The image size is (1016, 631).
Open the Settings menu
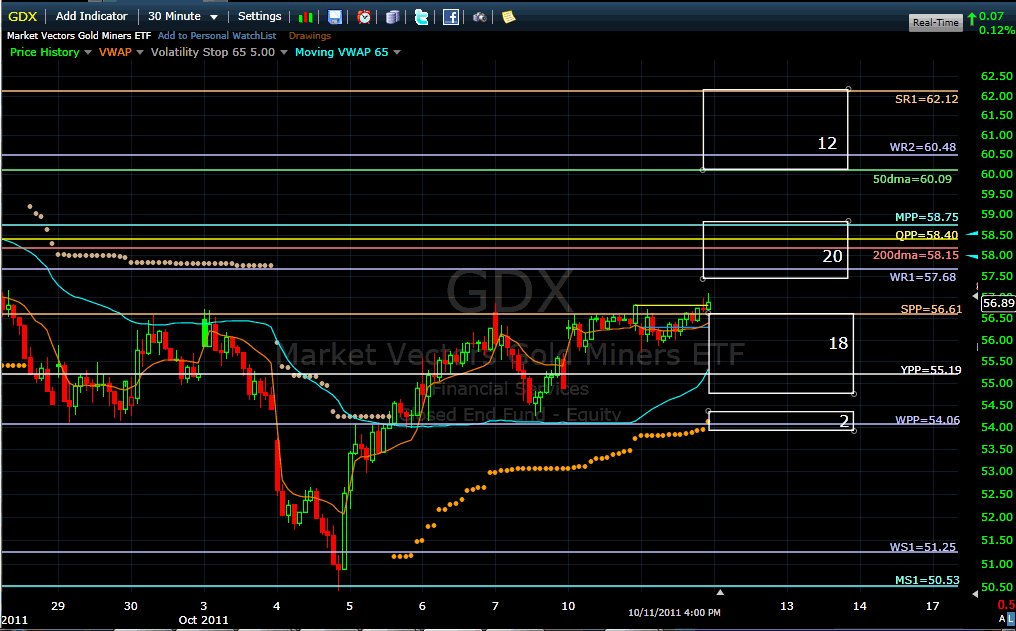(259, 16)
